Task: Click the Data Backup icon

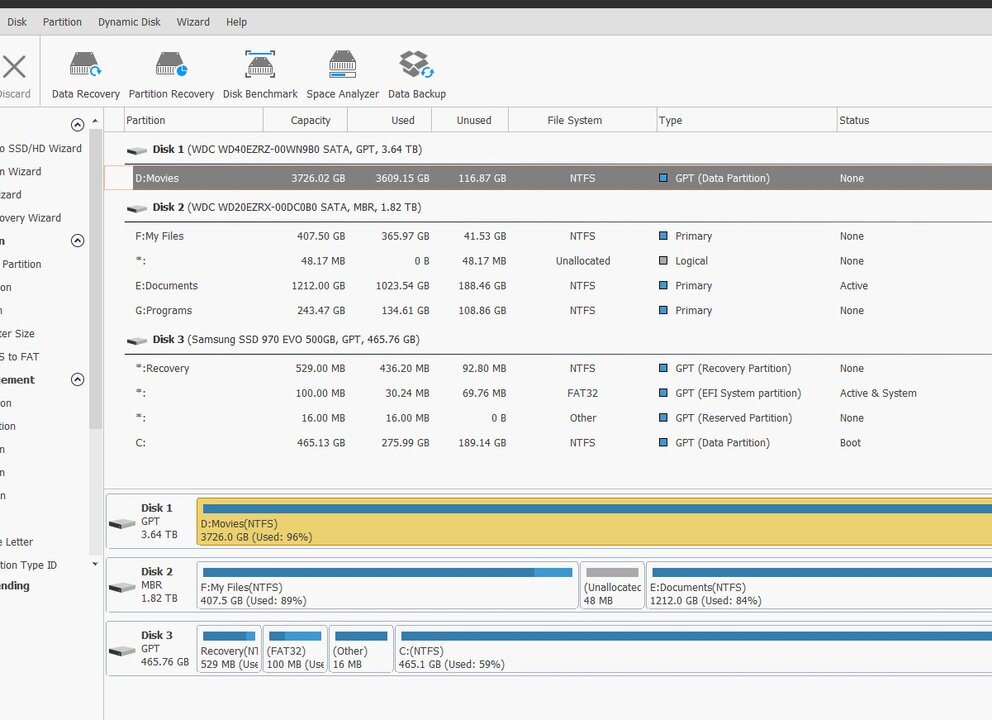Action: tap(416, 75)
